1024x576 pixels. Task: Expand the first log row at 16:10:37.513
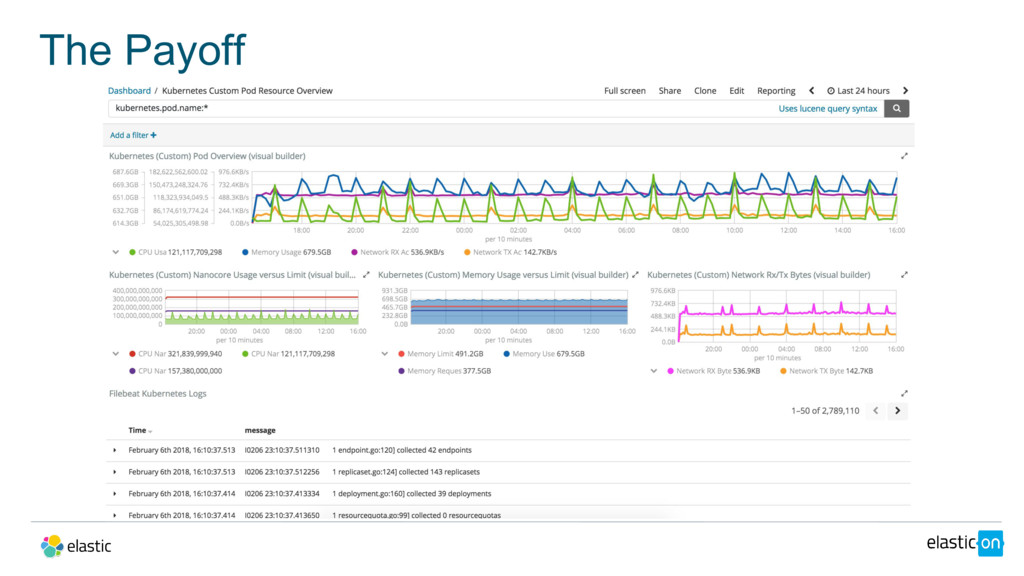tap(115, 450)
